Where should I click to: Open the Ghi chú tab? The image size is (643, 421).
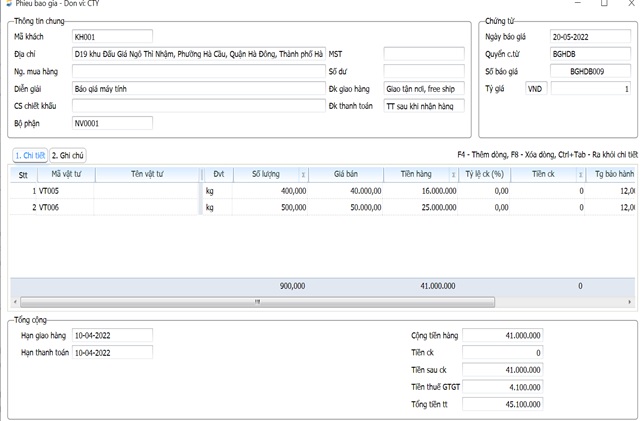68,155
